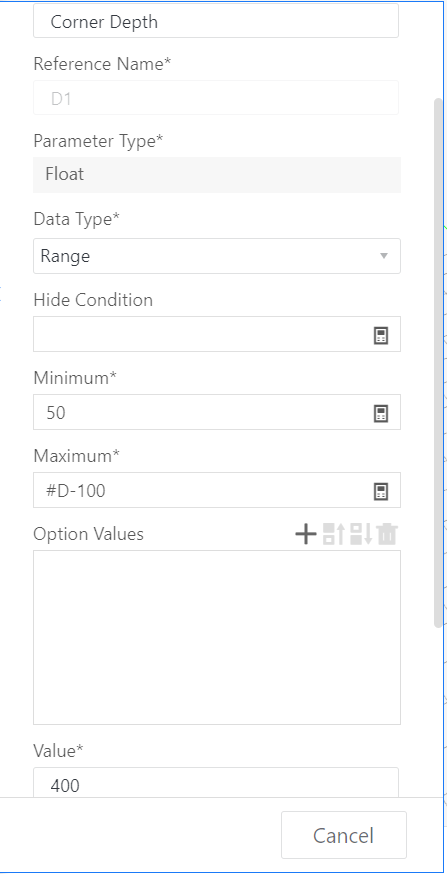The height and width of the screenshot is (874, 447).
Task: Click inside the empty Option Values list
Action: coord(217,637)
